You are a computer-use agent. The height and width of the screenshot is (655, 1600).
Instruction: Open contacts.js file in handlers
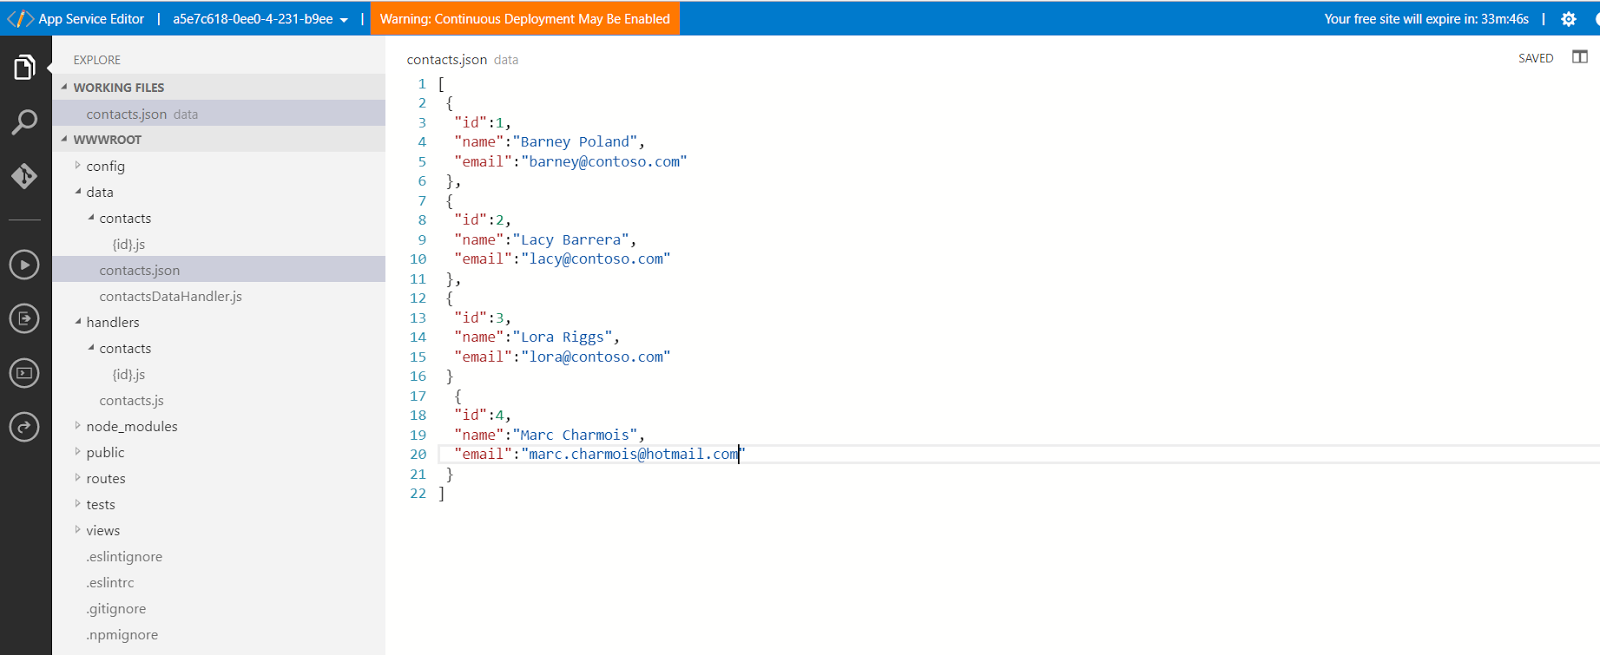132,400
